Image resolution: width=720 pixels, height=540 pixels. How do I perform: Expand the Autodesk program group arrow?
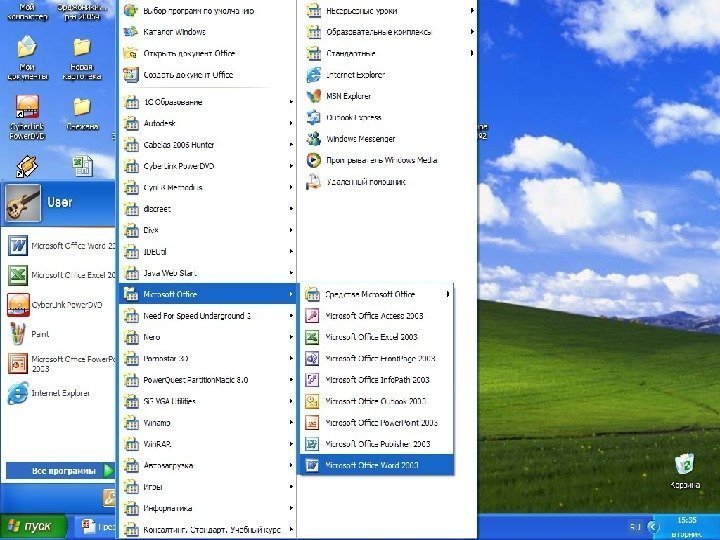click(291, 123)
